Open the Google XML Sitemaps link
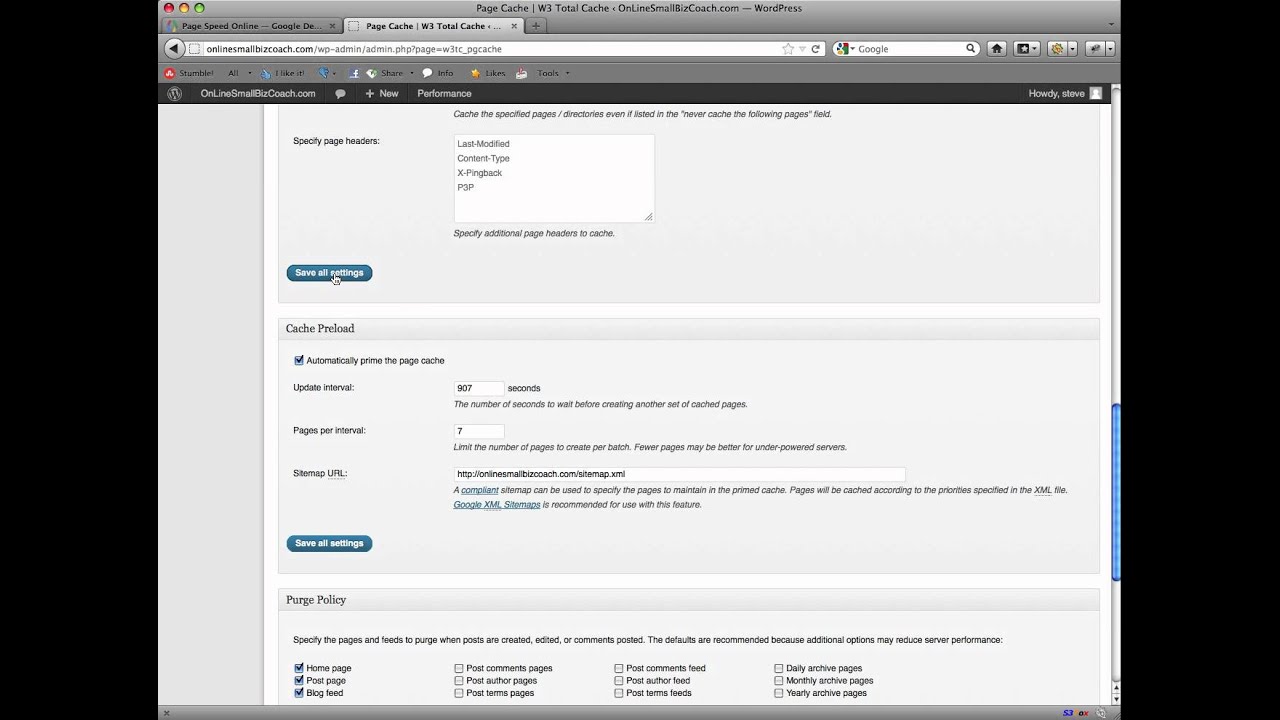The image size is (1280, 720). pyautogui.click(x=497, y=505)
